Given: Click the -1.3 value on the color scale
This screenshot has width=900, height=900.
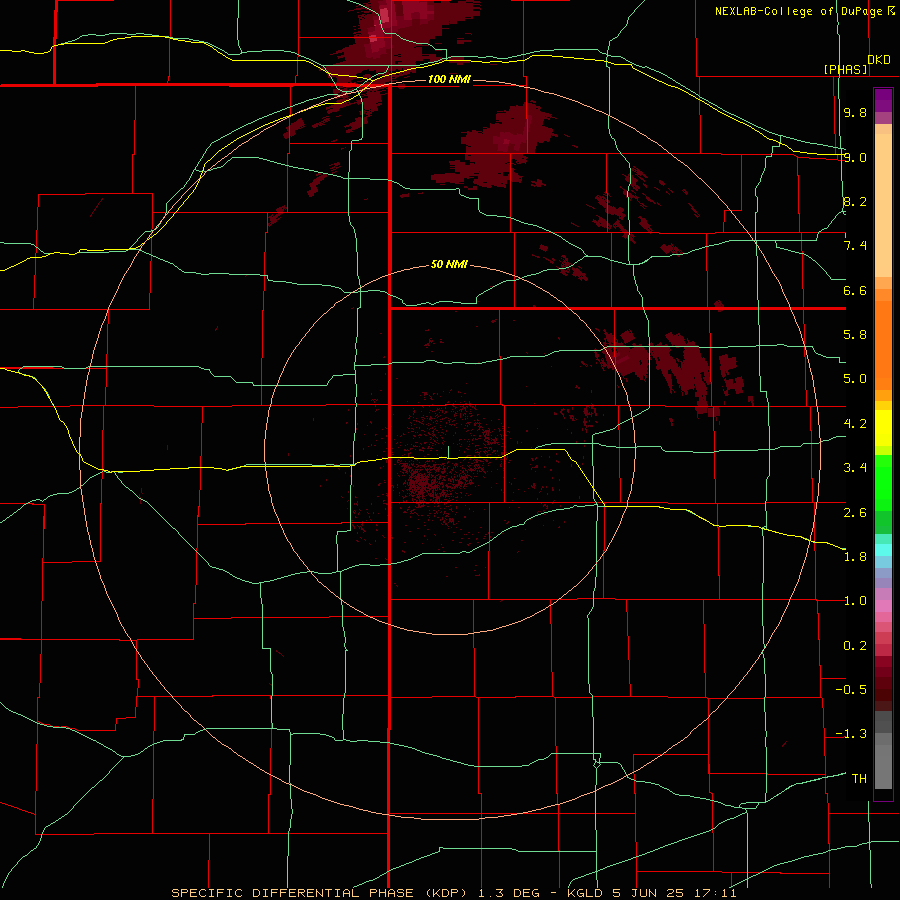Looking at the screenshot, I should click(x=851, y=734).
